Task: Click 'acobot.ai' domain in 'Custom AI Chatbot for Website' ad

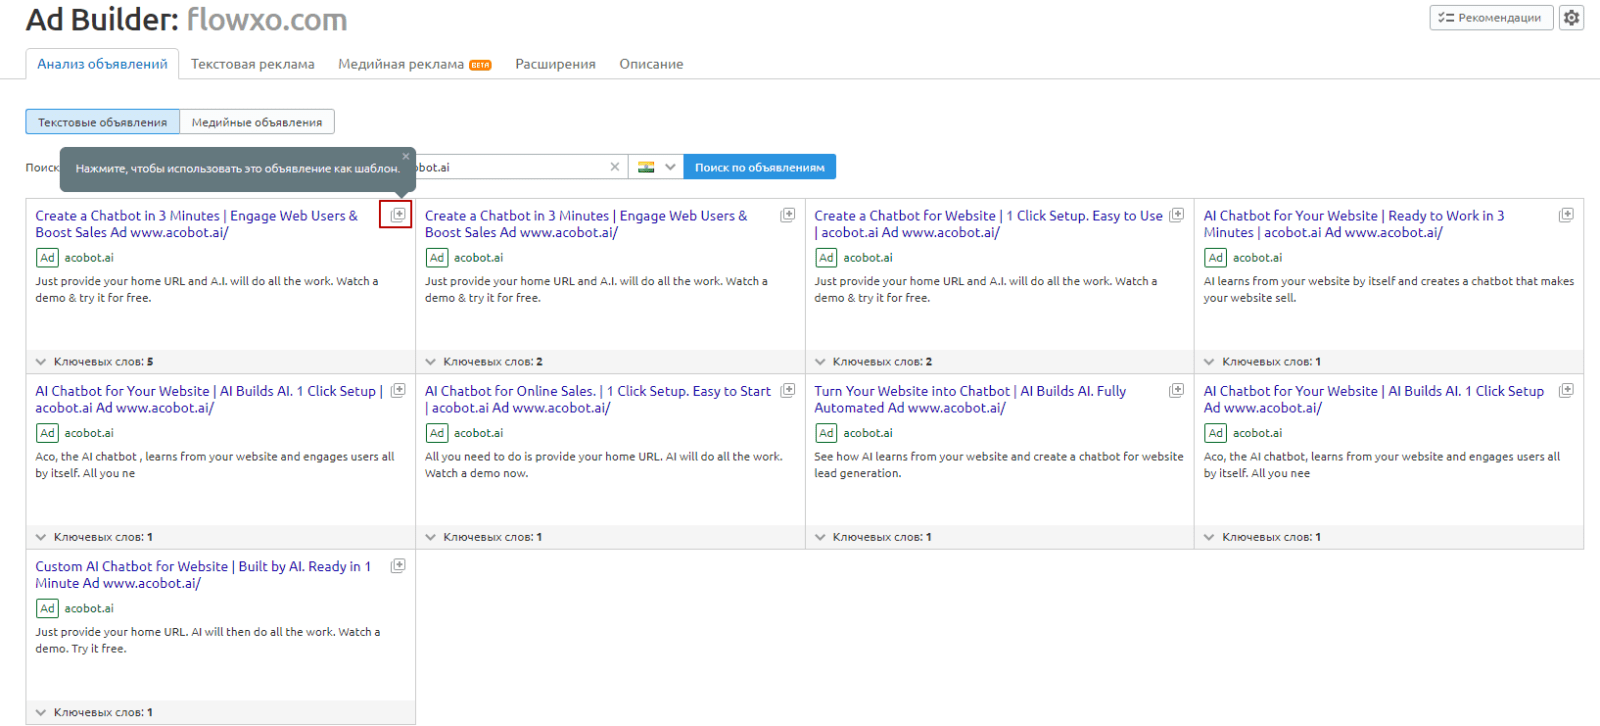Action: point(89,608)
